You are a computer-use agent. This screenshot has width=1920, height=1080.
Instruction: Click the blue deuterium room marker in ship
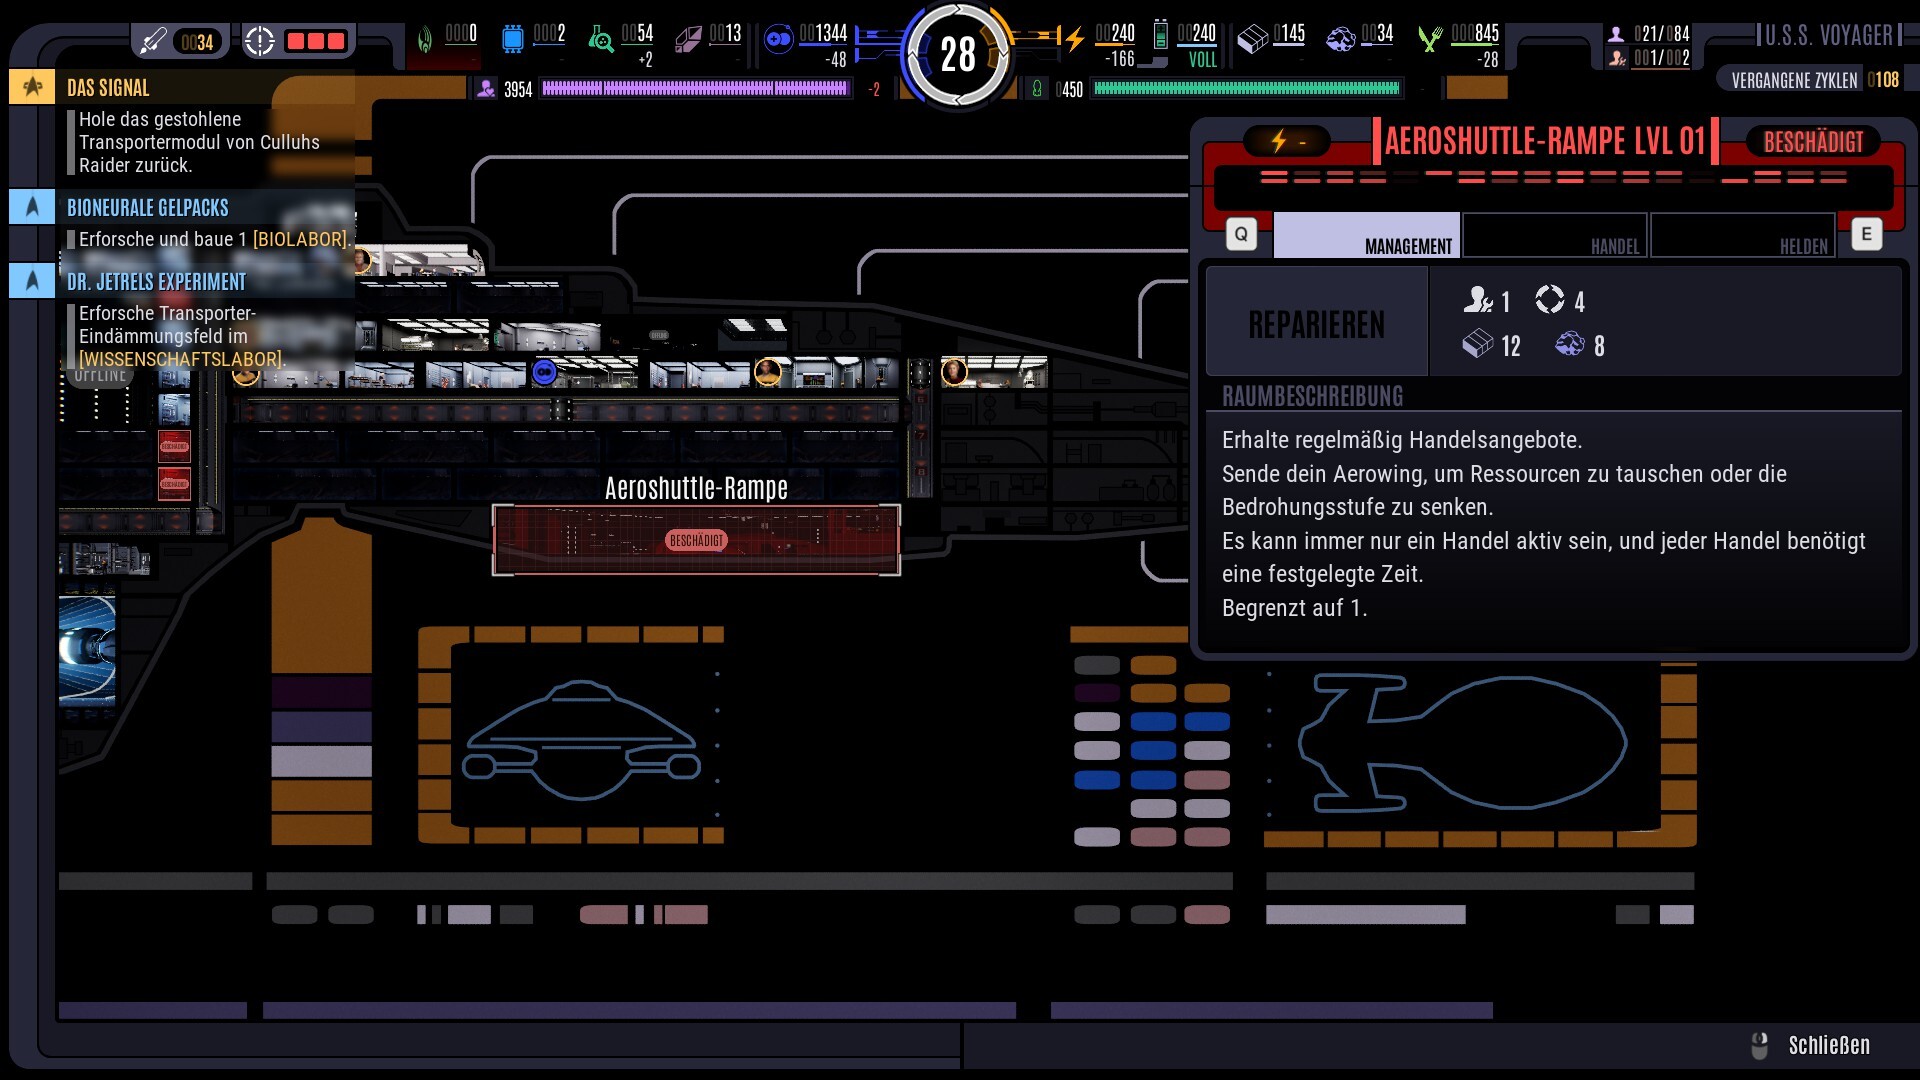[x=544, y=373]
